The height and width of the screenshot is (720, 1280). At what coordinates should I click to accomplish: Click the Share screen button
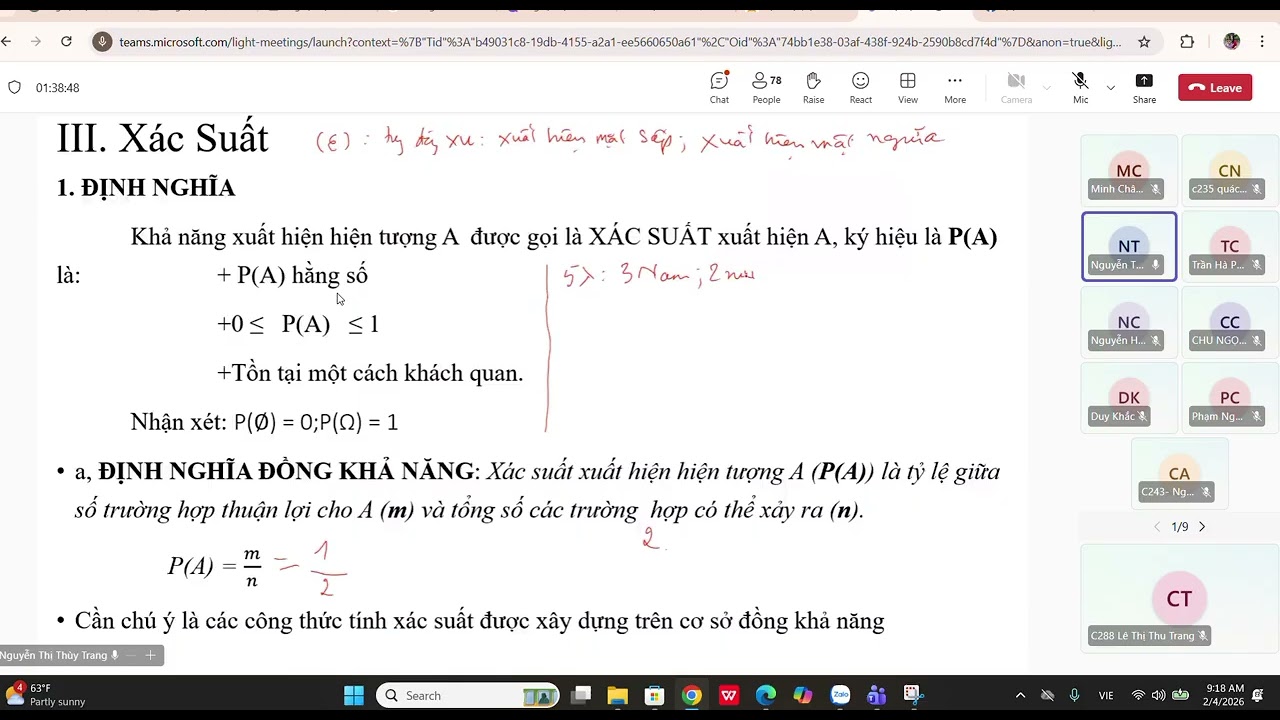(1144, 88)
